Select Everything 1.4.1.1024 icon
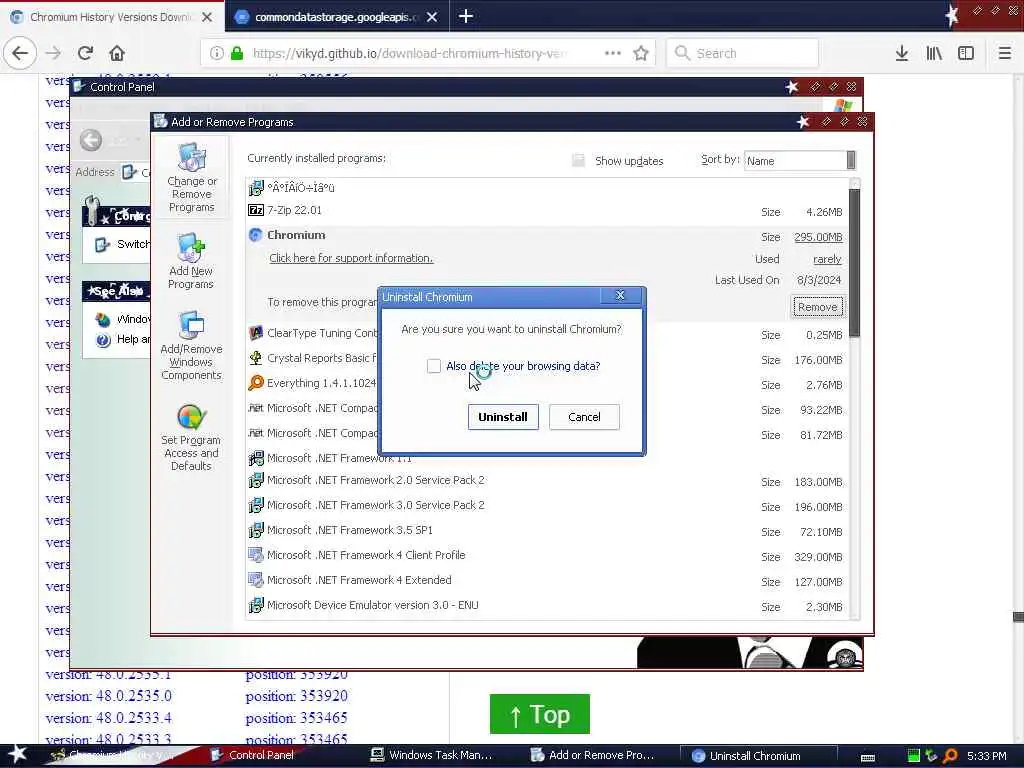Screen dimensions: 1024x768 [x=256, y=383]
